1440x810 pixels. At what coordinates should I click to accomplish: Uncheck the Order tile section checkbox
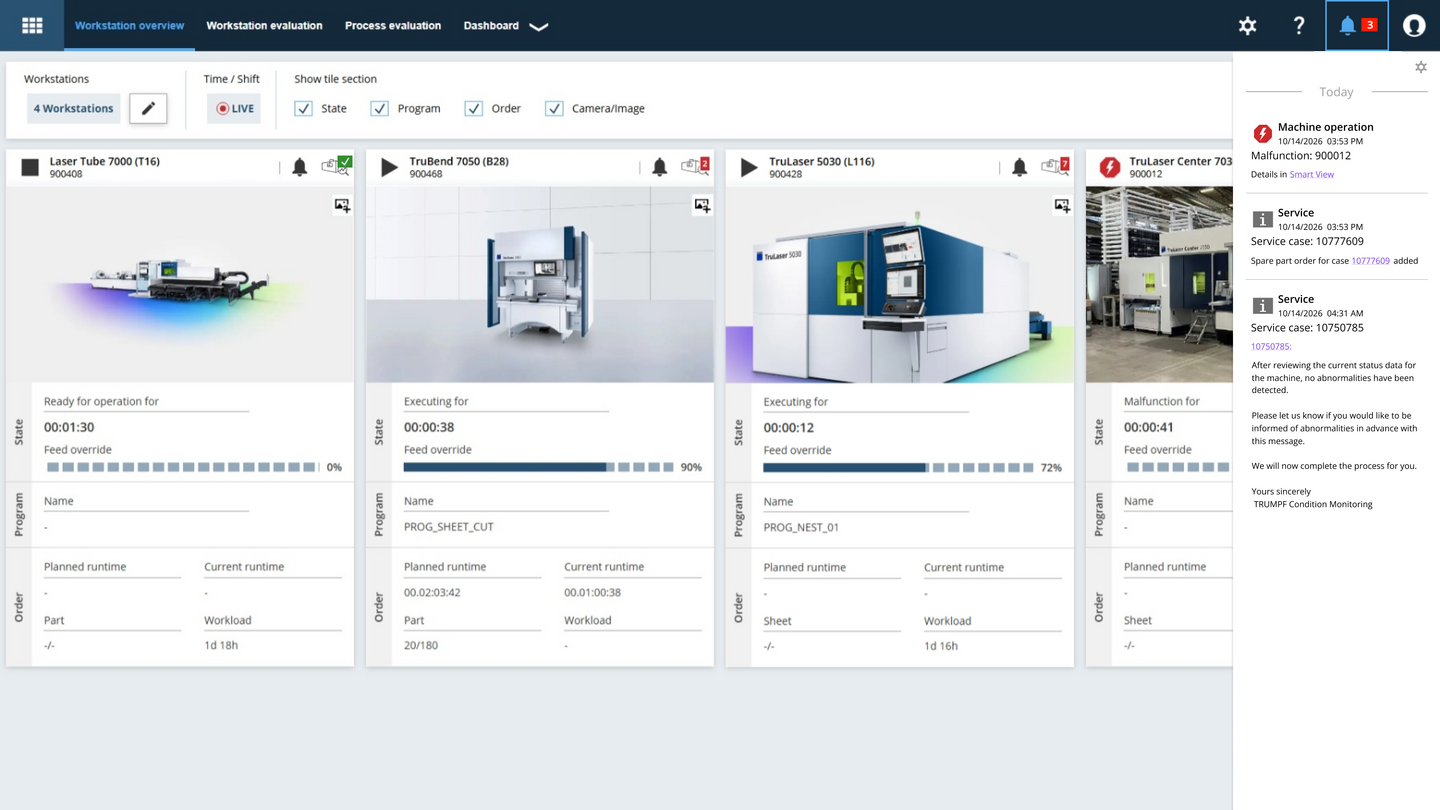pos(473,108)
